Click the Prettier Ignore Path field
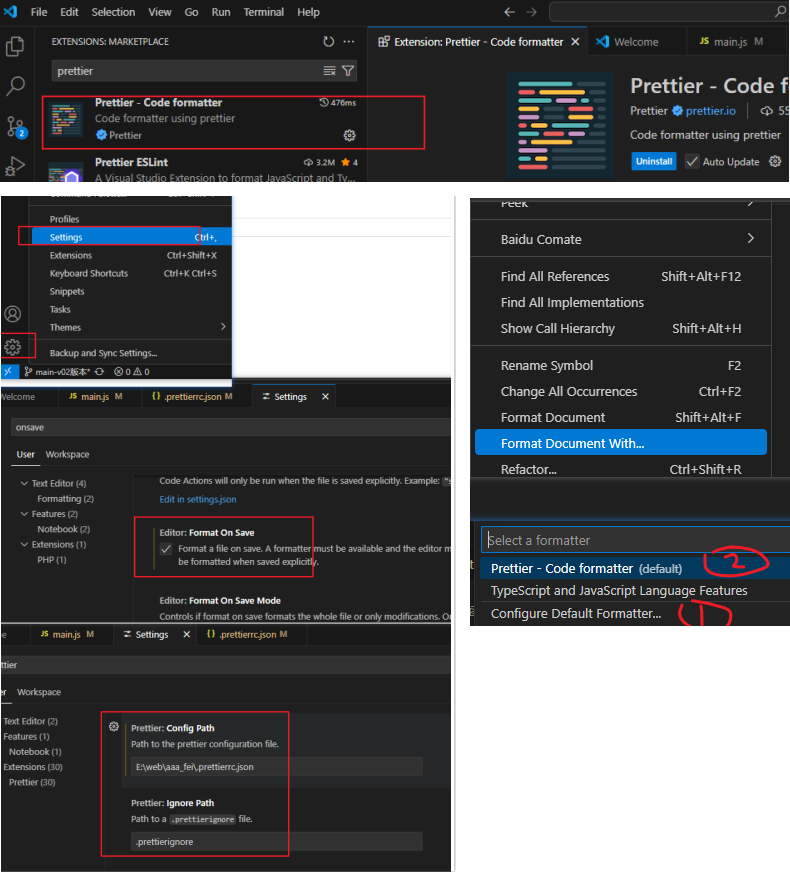Viewport: 790px width, 875px height. pos(277,842)
